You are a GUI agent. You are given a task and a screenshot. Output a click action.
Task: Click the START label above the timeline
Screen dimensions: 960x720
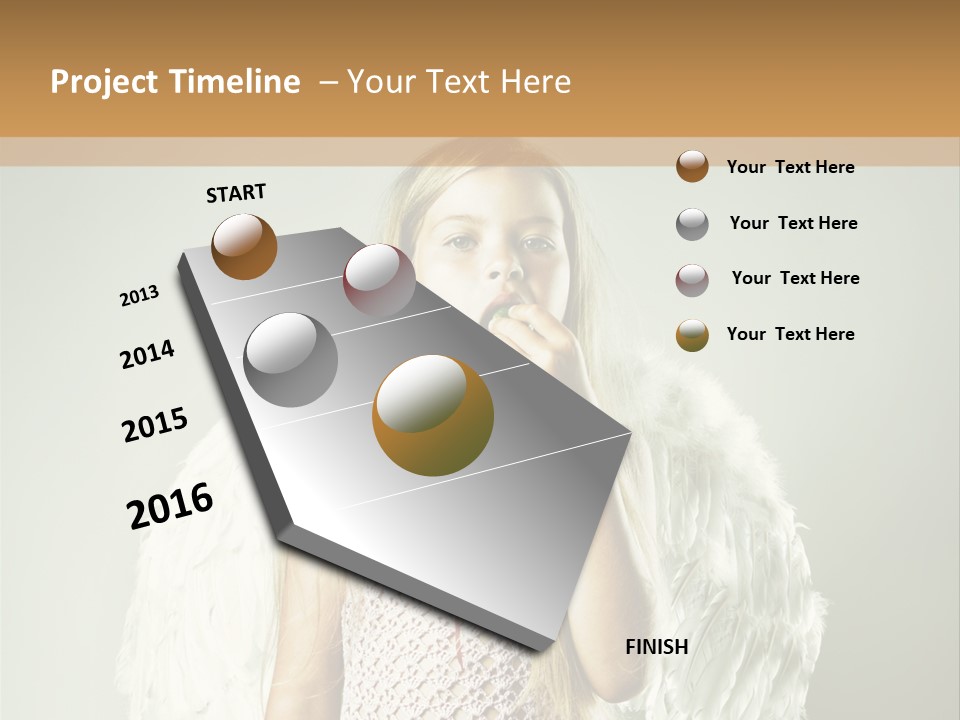click(x=235, y=194)
